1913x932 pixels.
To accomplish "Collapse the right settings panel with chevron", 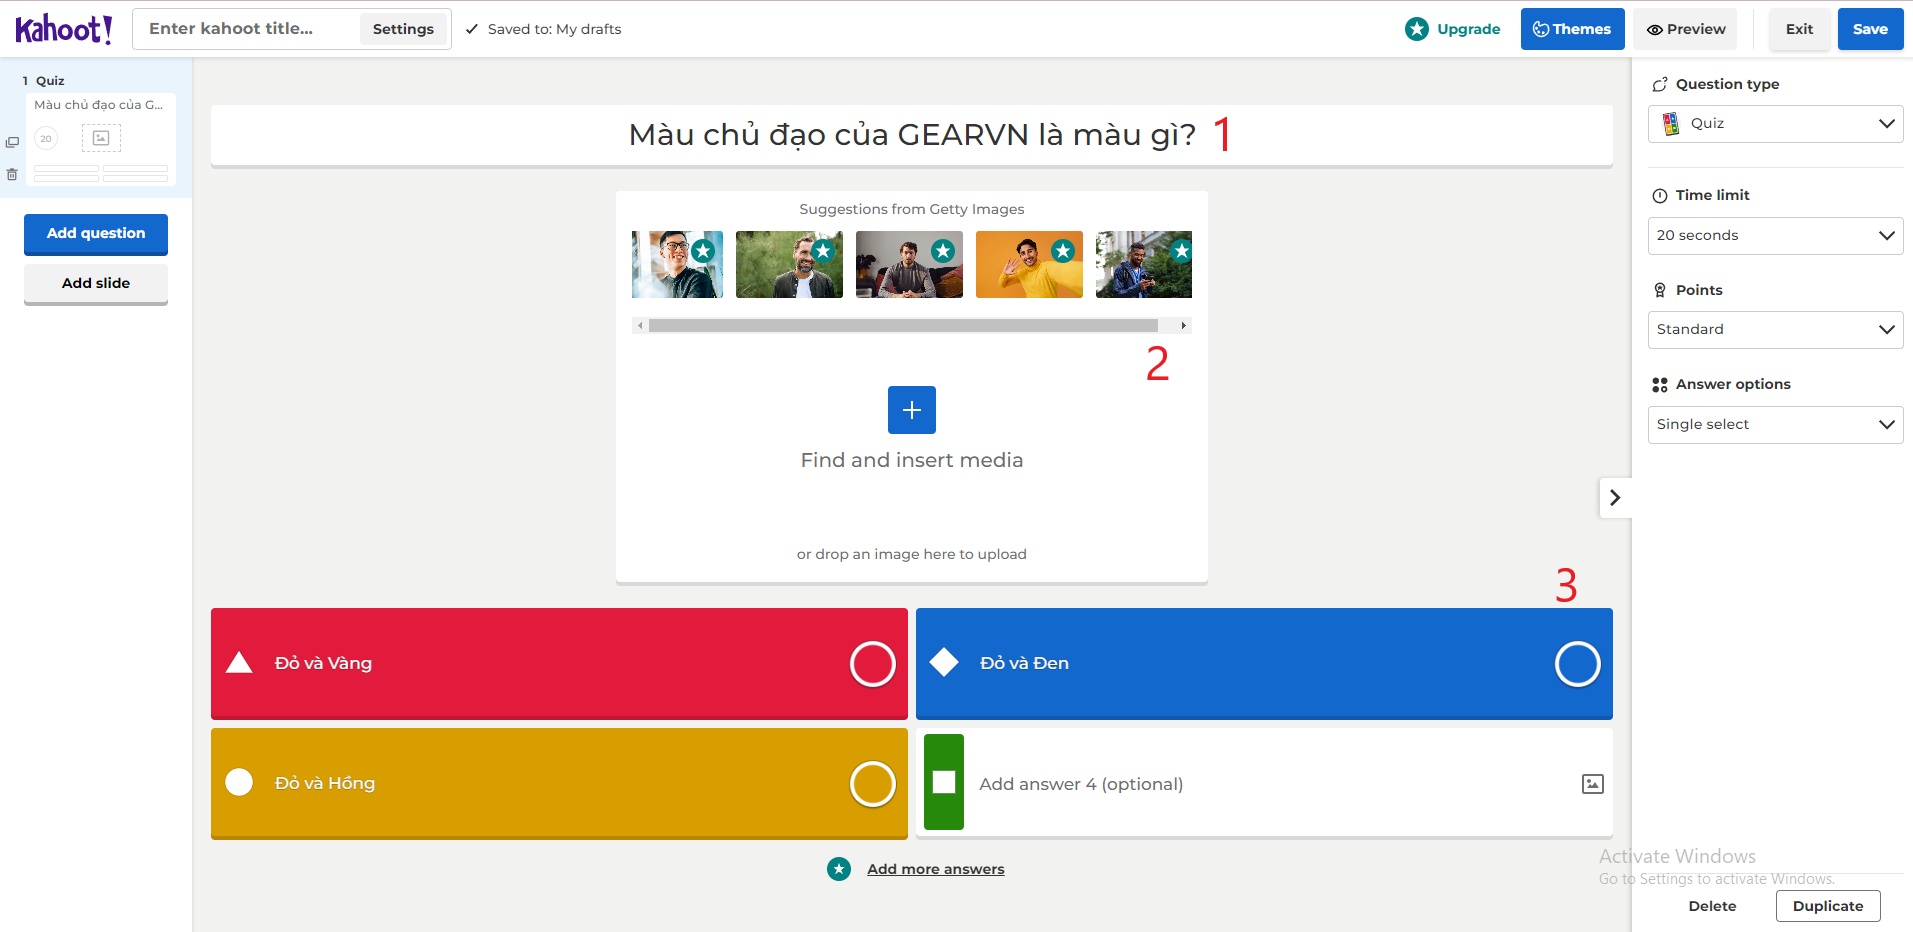I will click(1615, 497).
